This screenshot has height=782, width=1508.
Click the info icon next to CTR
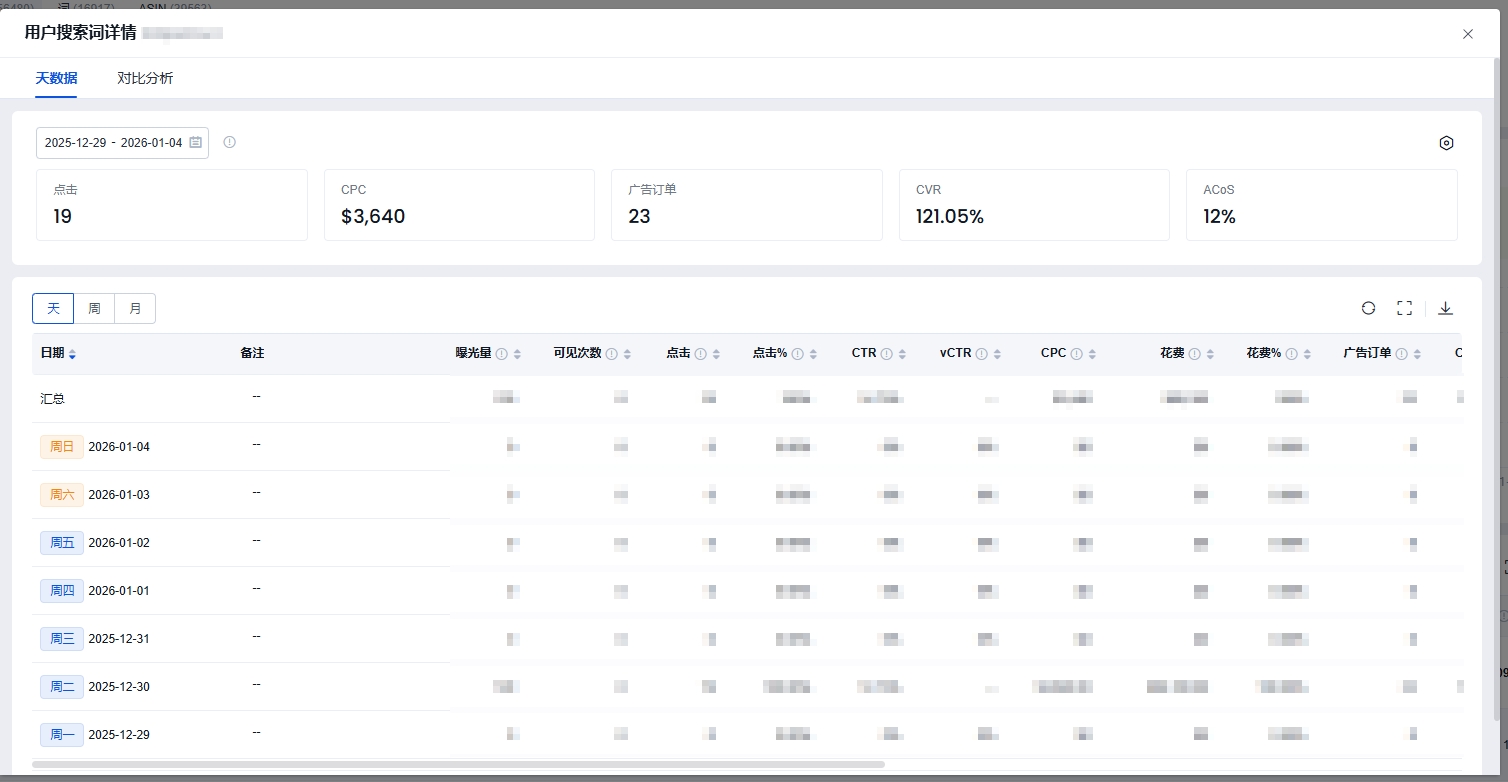886,354
